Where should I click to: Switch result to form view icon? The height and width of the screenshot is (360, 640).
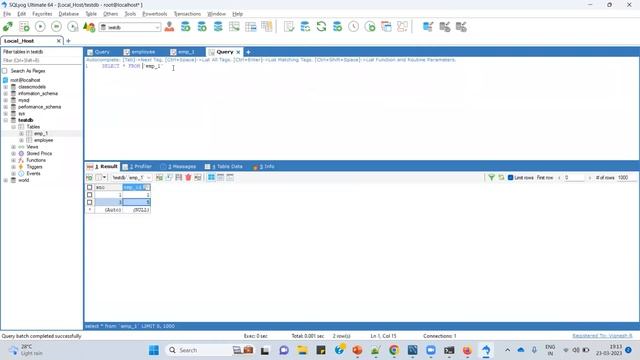pos(220,178)
